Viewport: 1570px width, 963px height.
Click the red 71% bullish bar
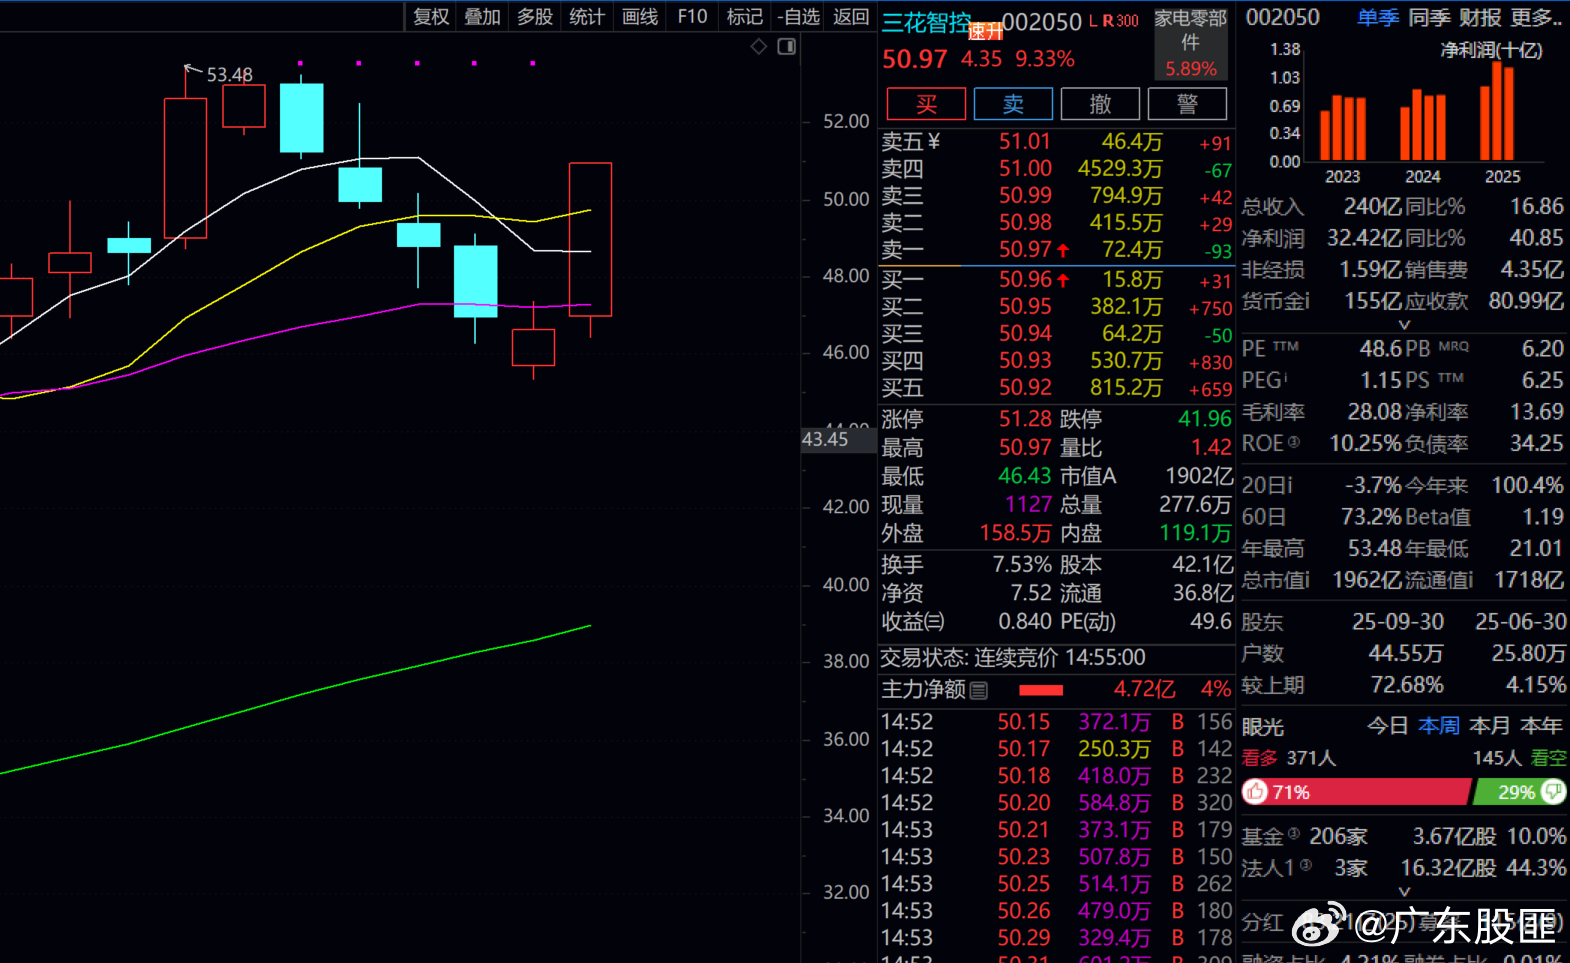click(x=1357, y=792)
